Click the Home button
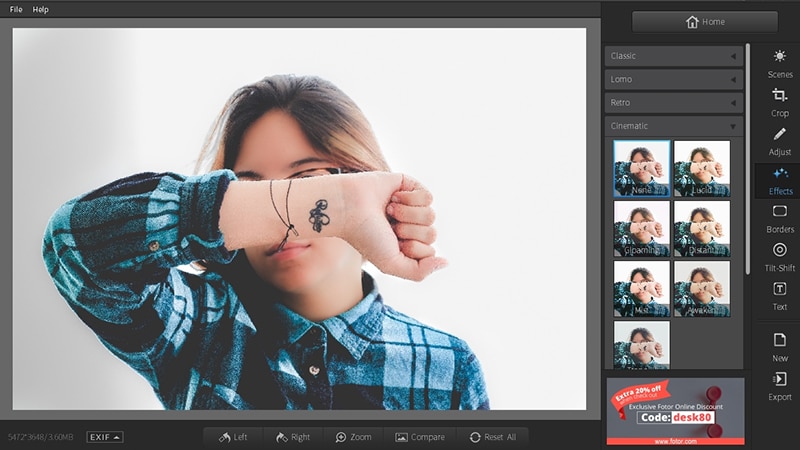 coord(704,22)
